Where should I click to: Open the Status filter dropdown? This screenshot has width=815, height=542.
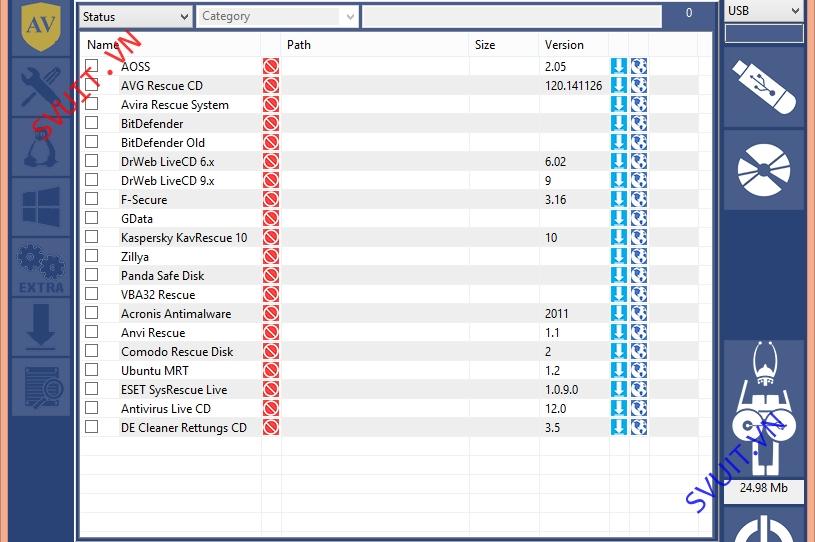pos(135,17)
